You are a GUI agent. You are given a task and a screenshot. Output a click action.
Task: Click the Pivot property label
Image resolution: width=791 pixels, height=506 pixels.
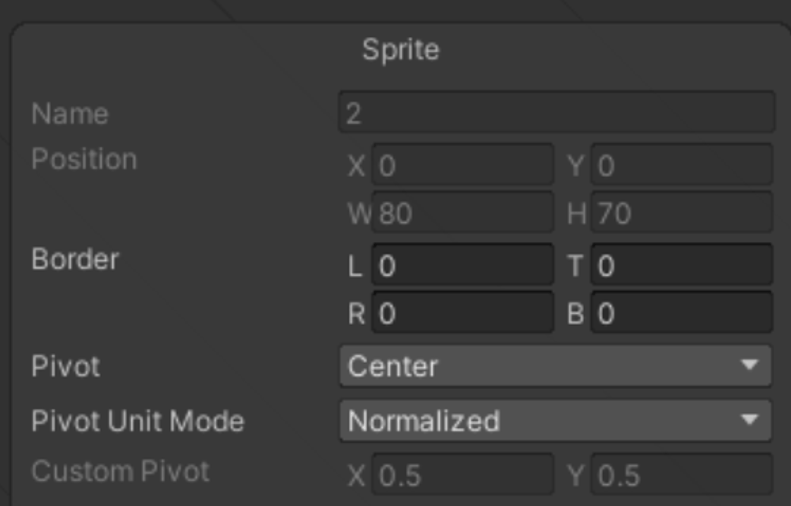tap(66, 366)
